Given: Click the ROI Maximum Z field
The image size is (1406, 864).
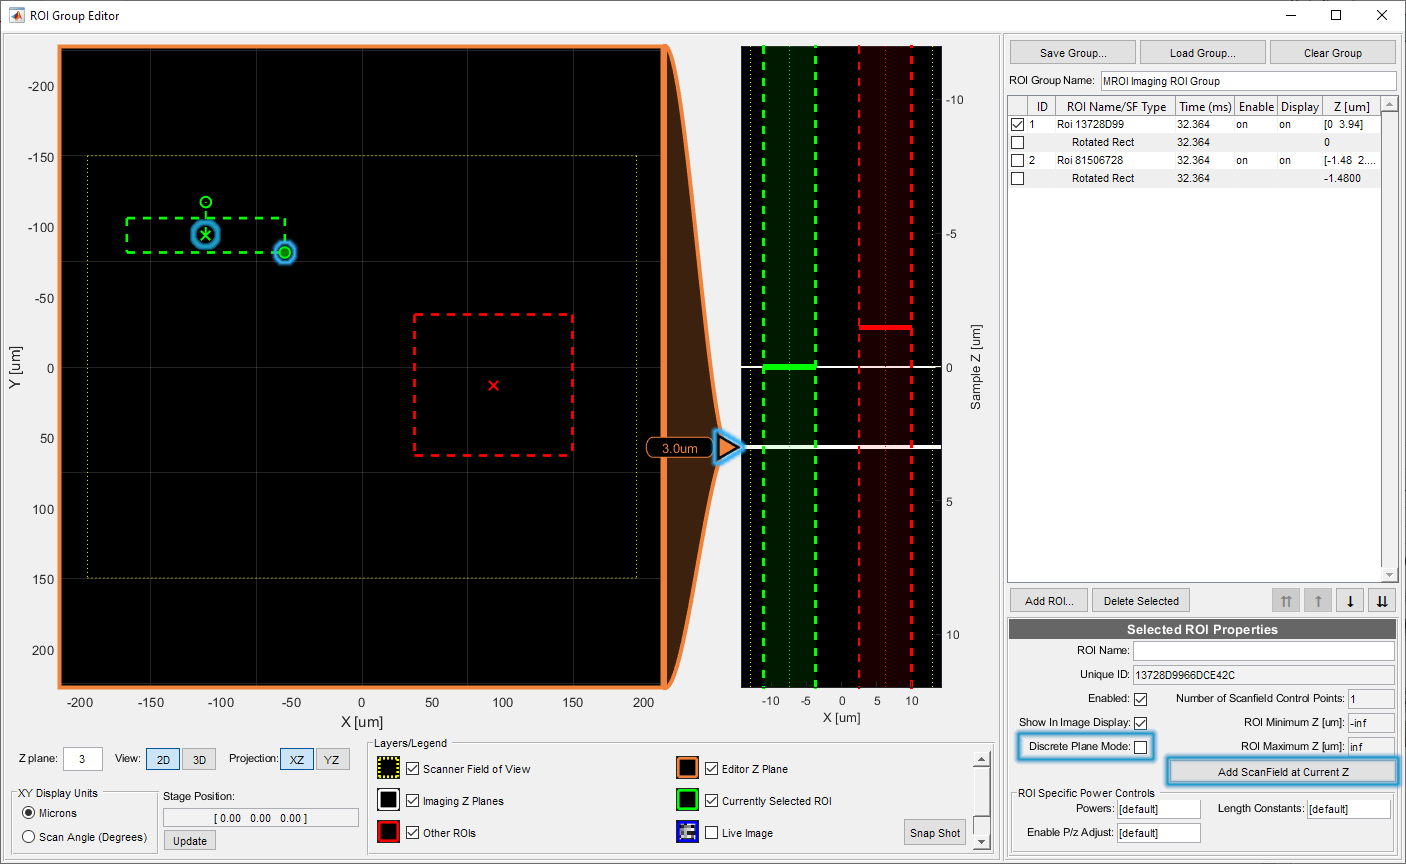Looking at the screenshot, I should [x=1371, y=747].
